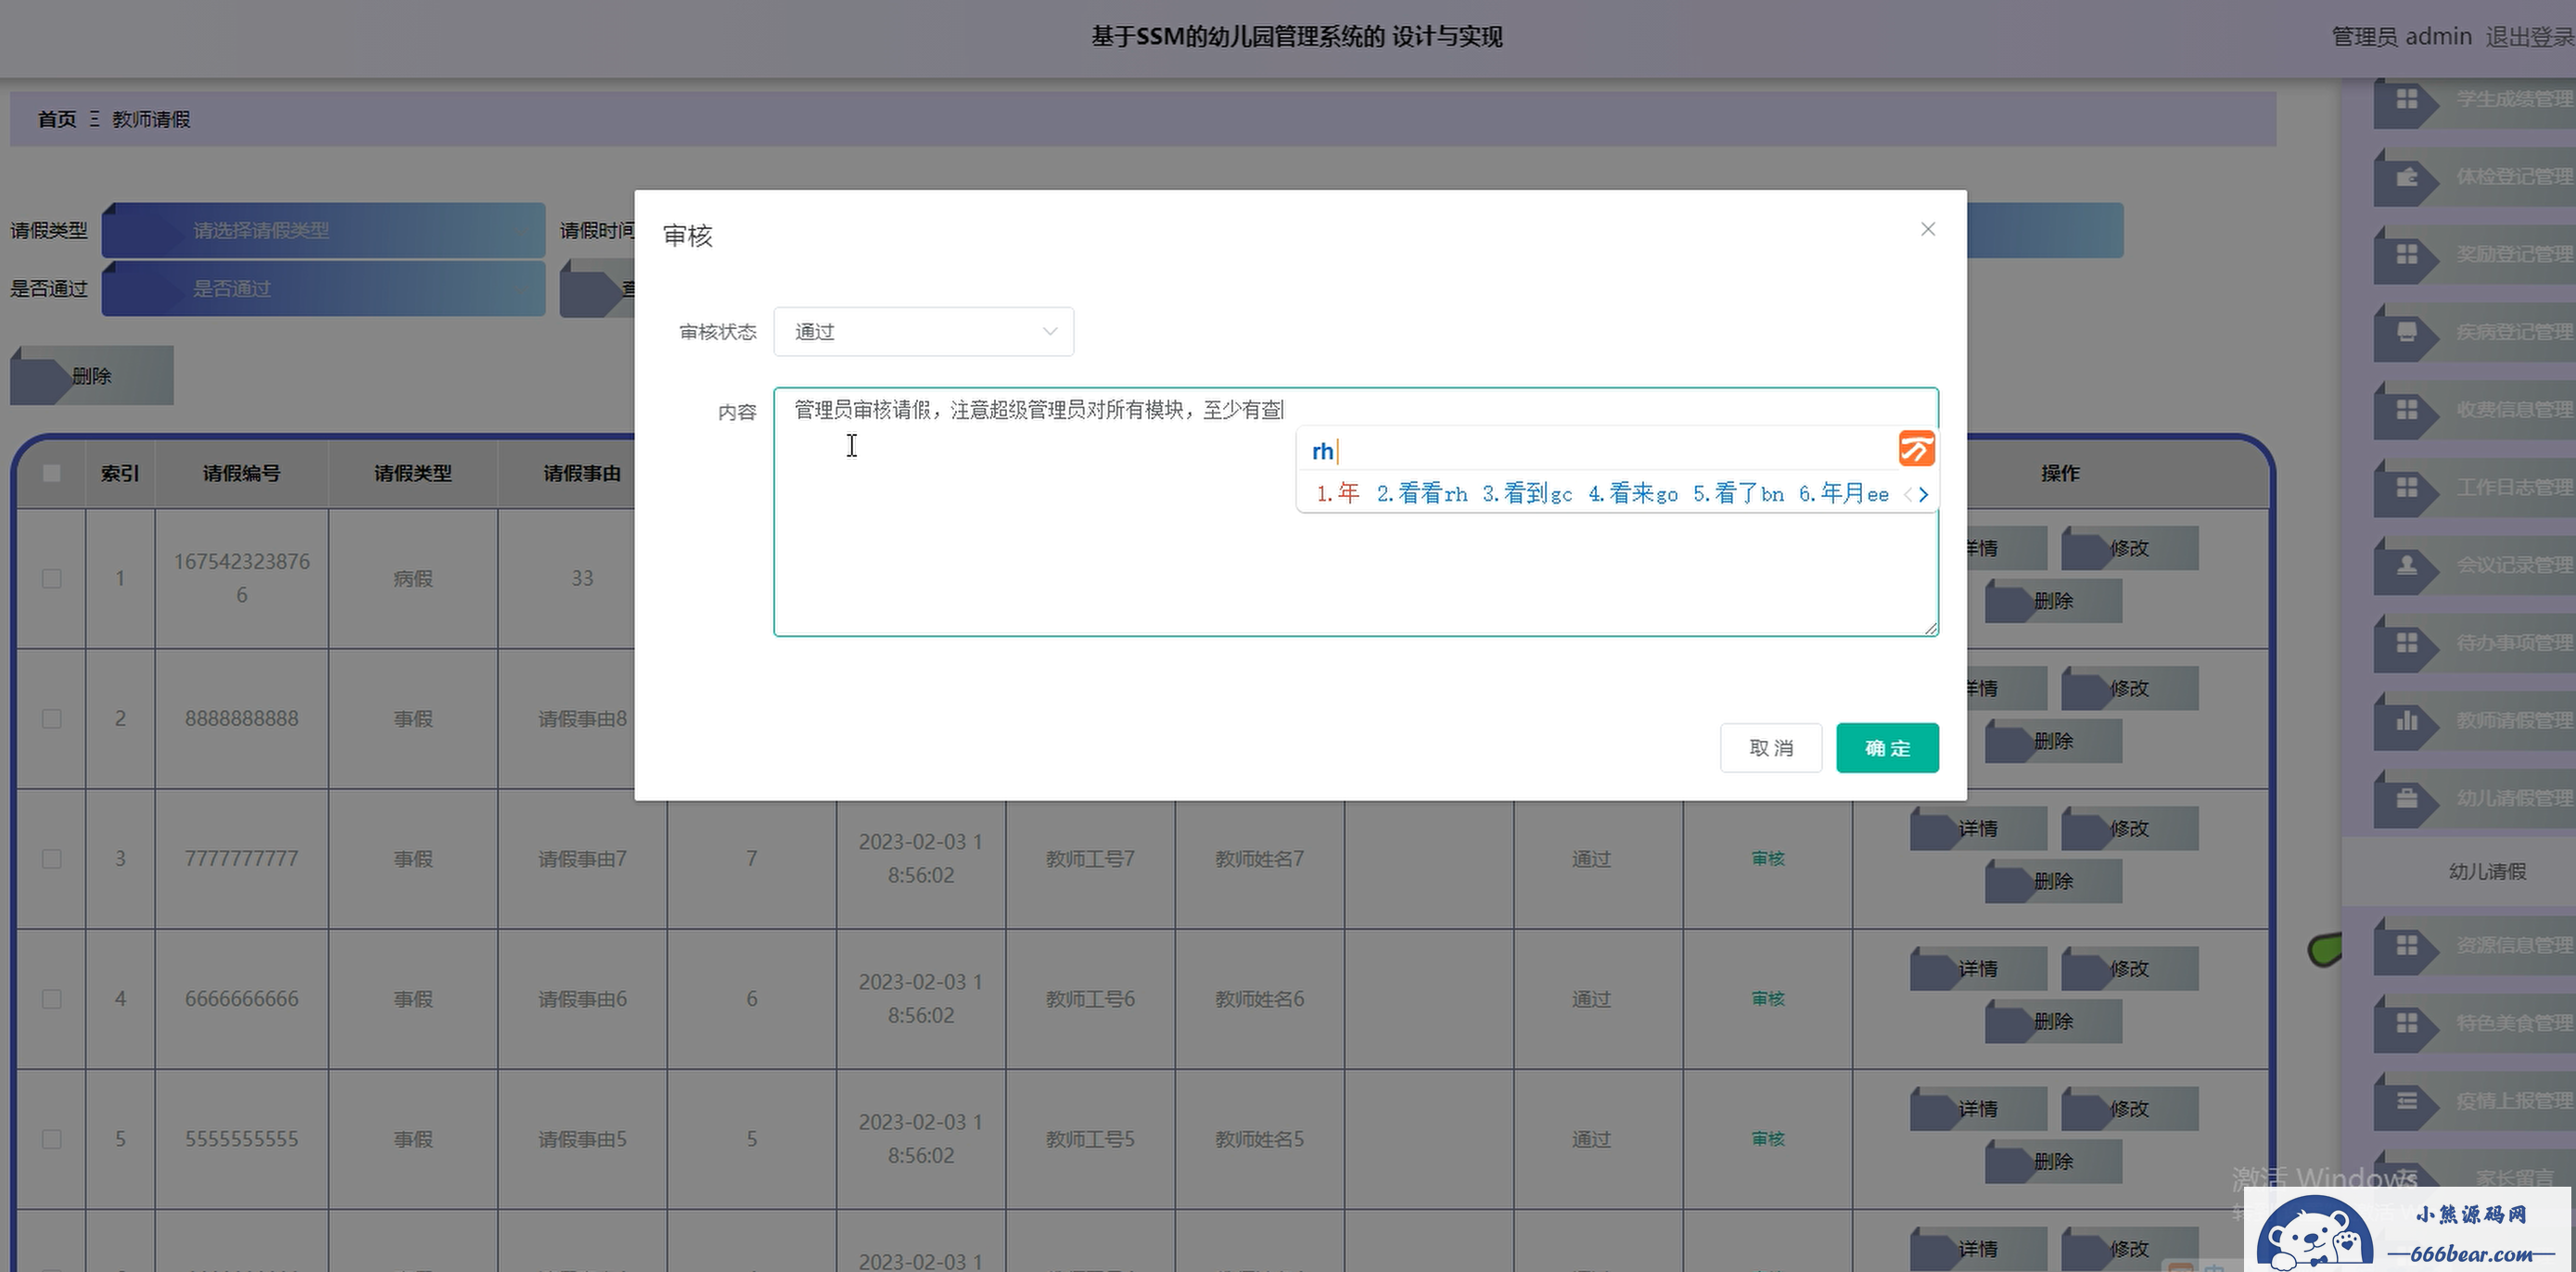Click 删除 button in row 5555555555
The image size is (2576, 1272).
pyautogui.click(x=2053, y=1162)
